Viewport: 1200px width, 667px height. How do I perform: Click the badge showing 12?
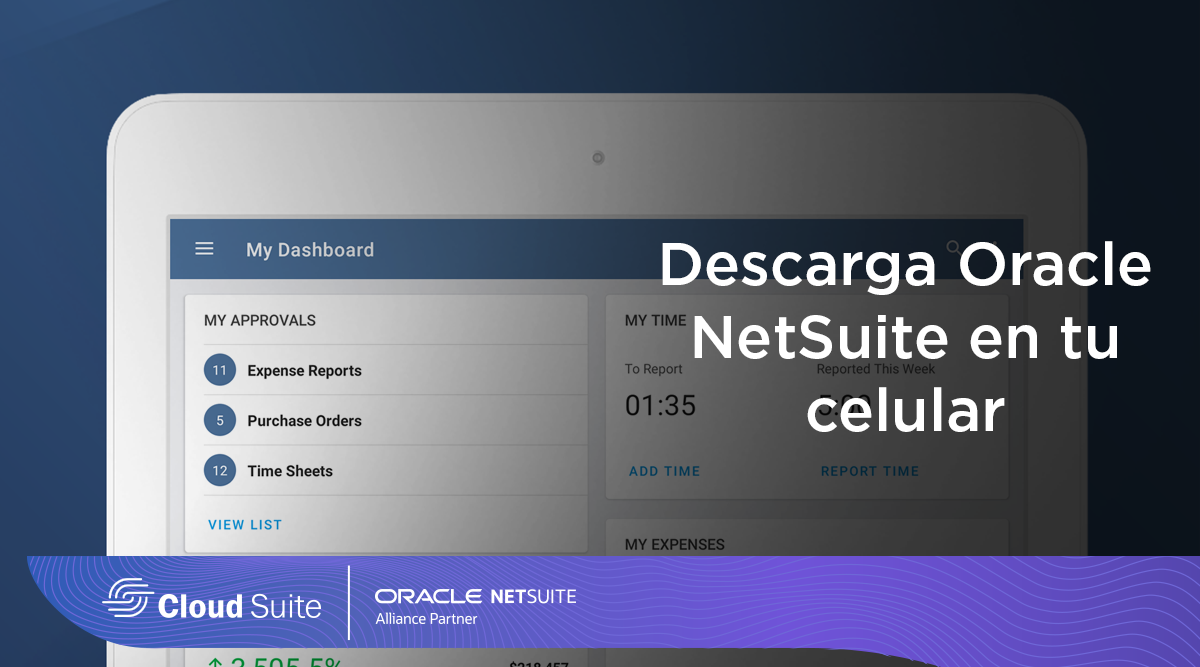pyautogui.click(x=220, y=470)
